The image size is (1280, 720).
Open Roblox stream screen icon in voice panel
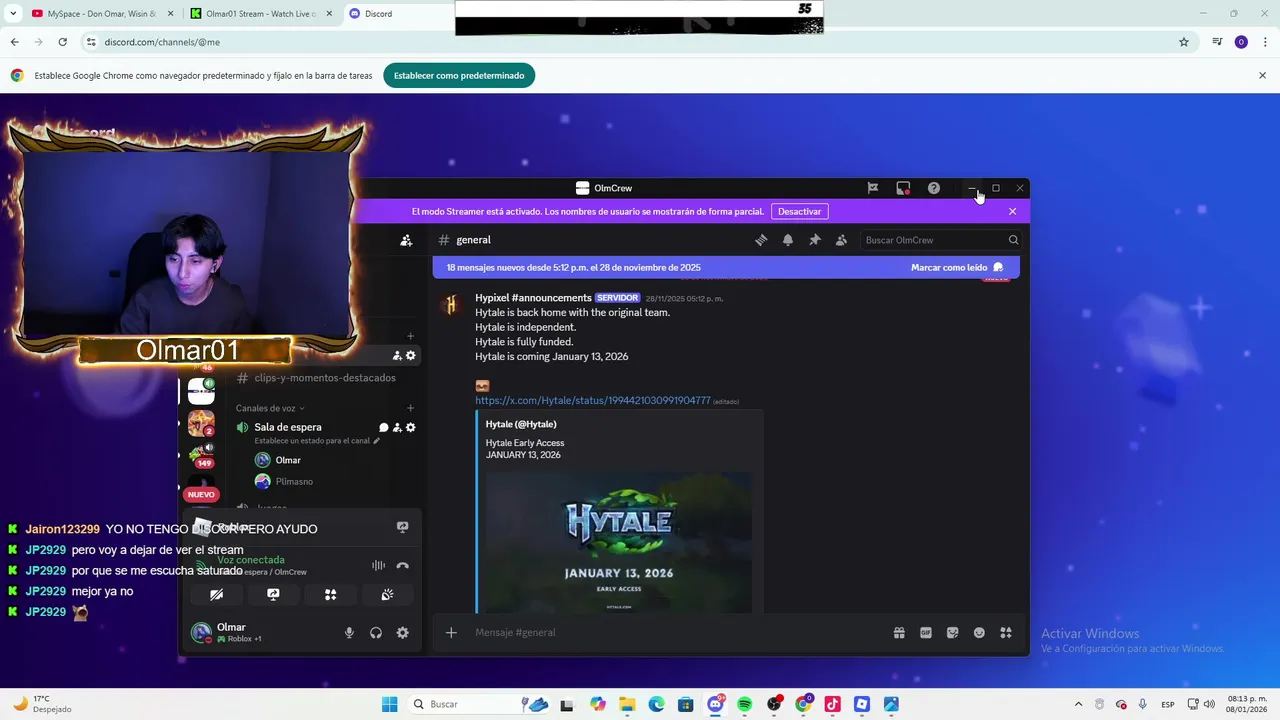click(402, 527)
